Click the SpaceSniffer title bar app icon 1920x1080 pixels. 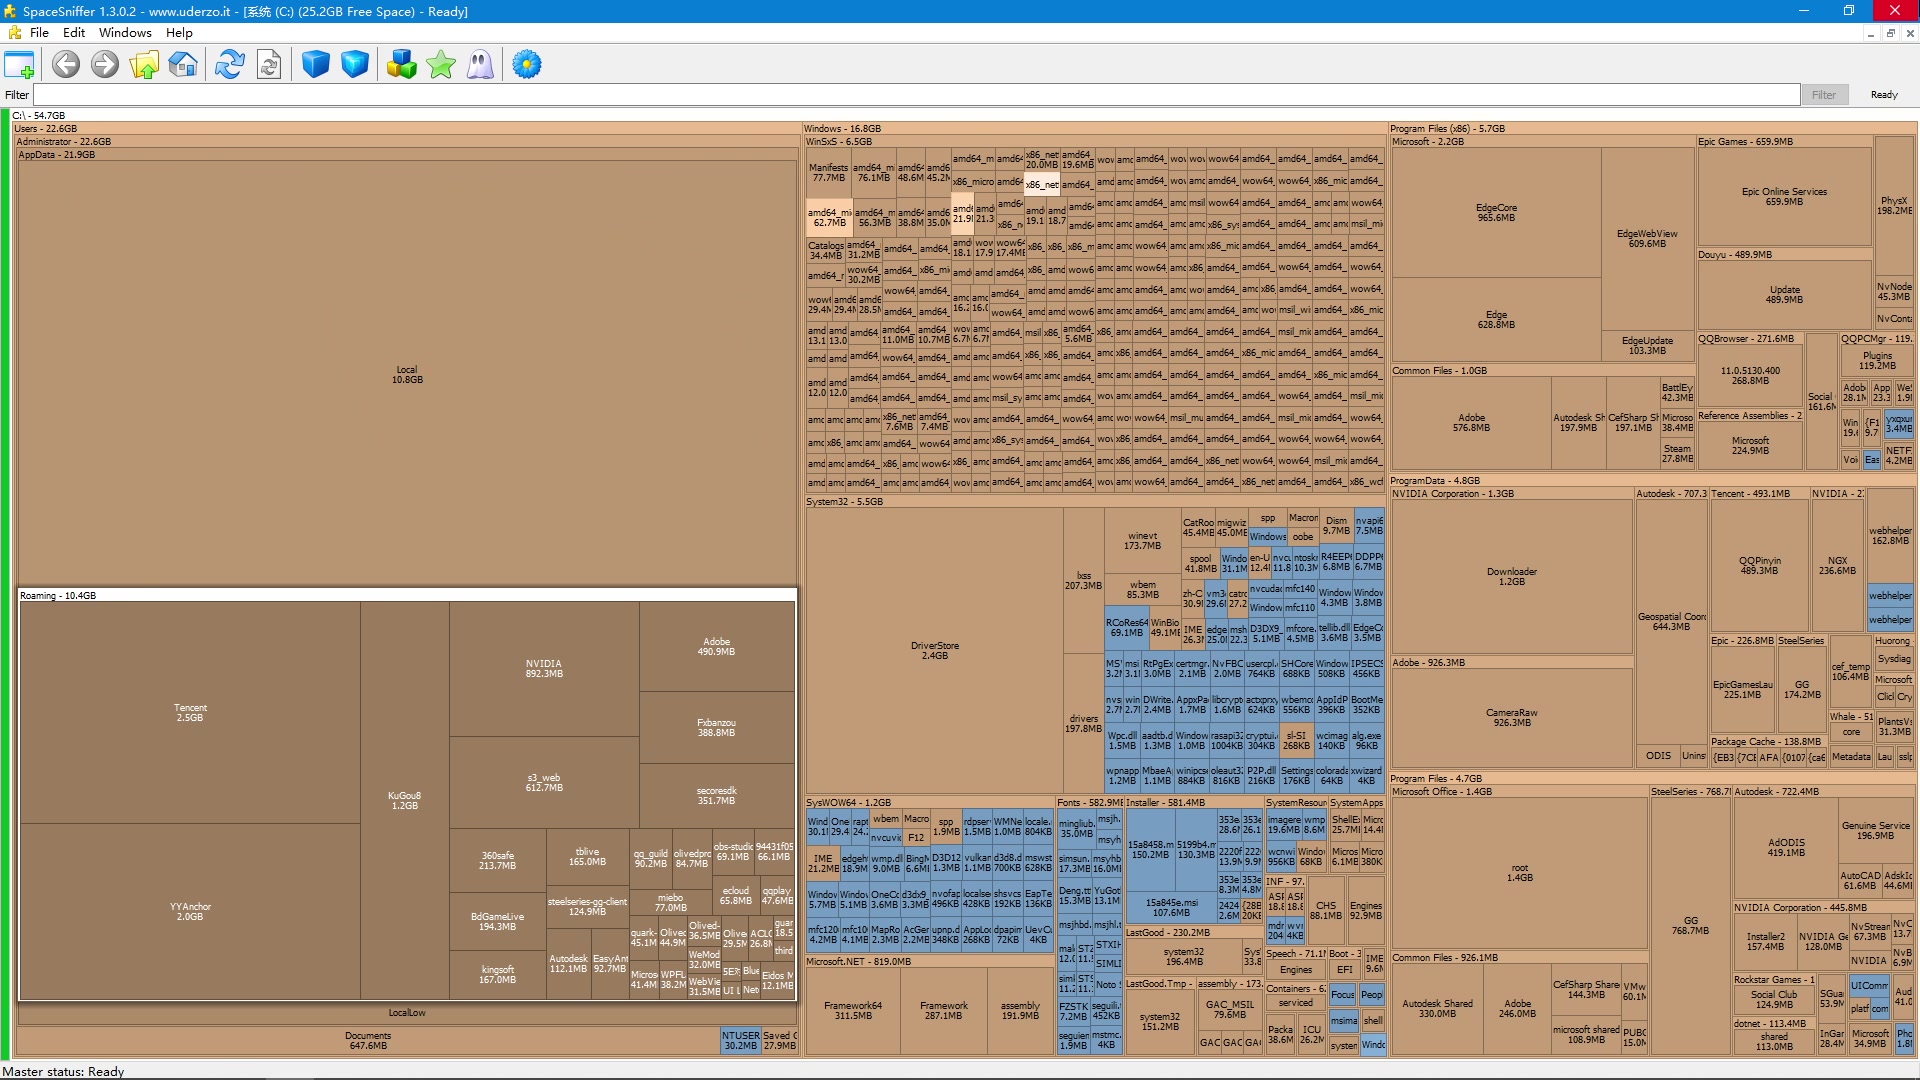(10, 11)
